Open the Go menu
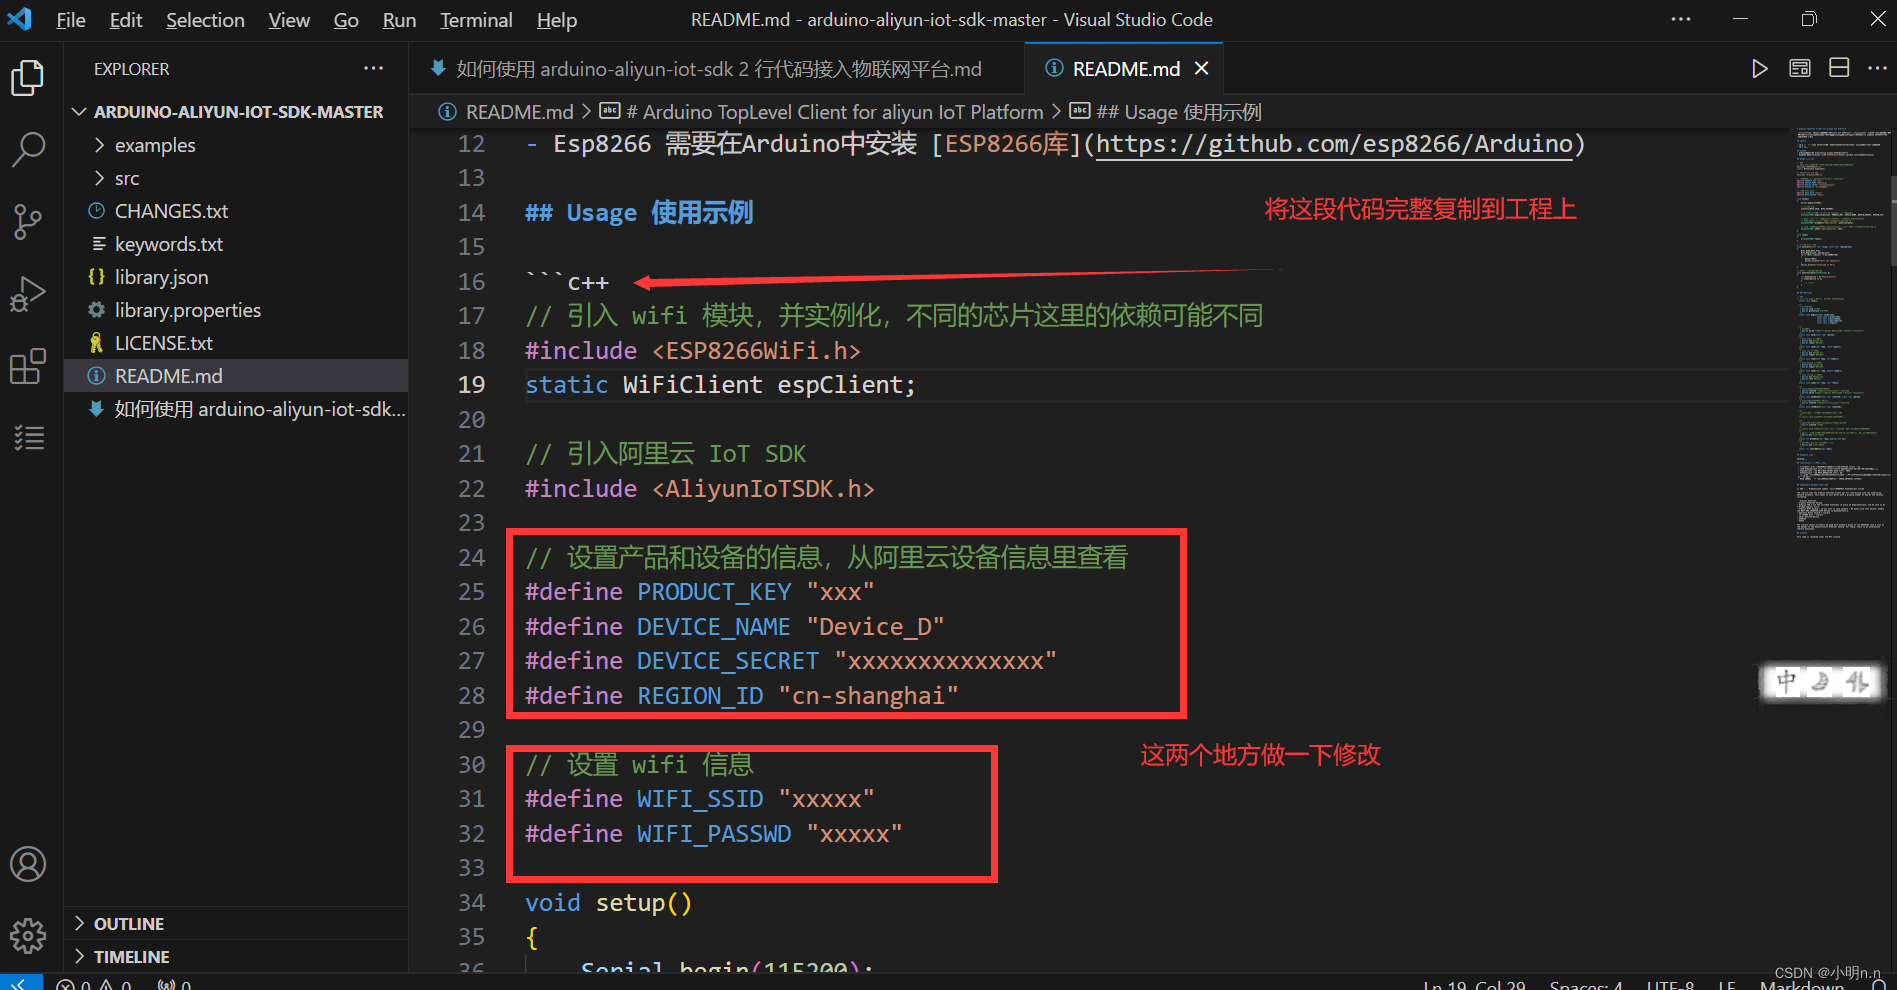 (x=346, y=20)
